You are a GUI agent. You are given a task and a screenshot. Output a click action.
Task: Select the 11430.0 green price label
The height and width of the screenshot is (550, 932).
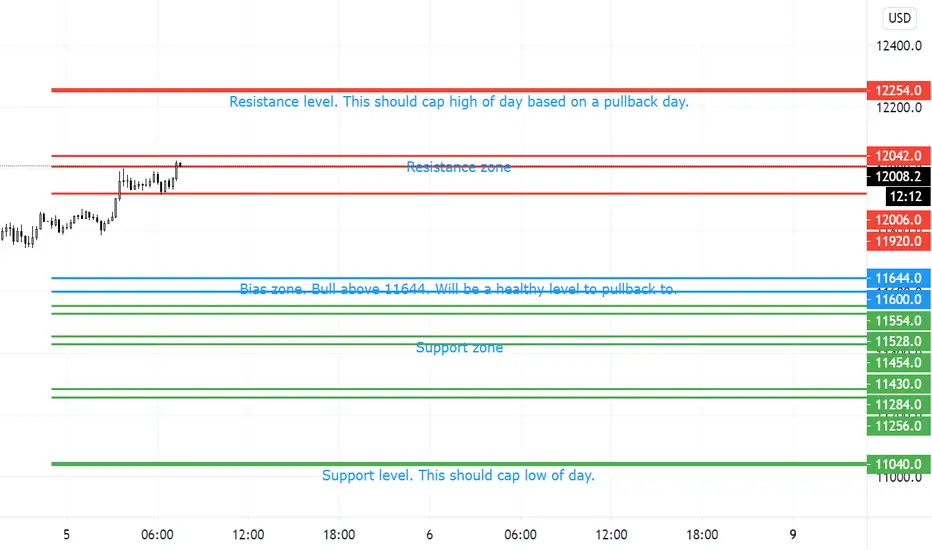(x=898, y=384)
